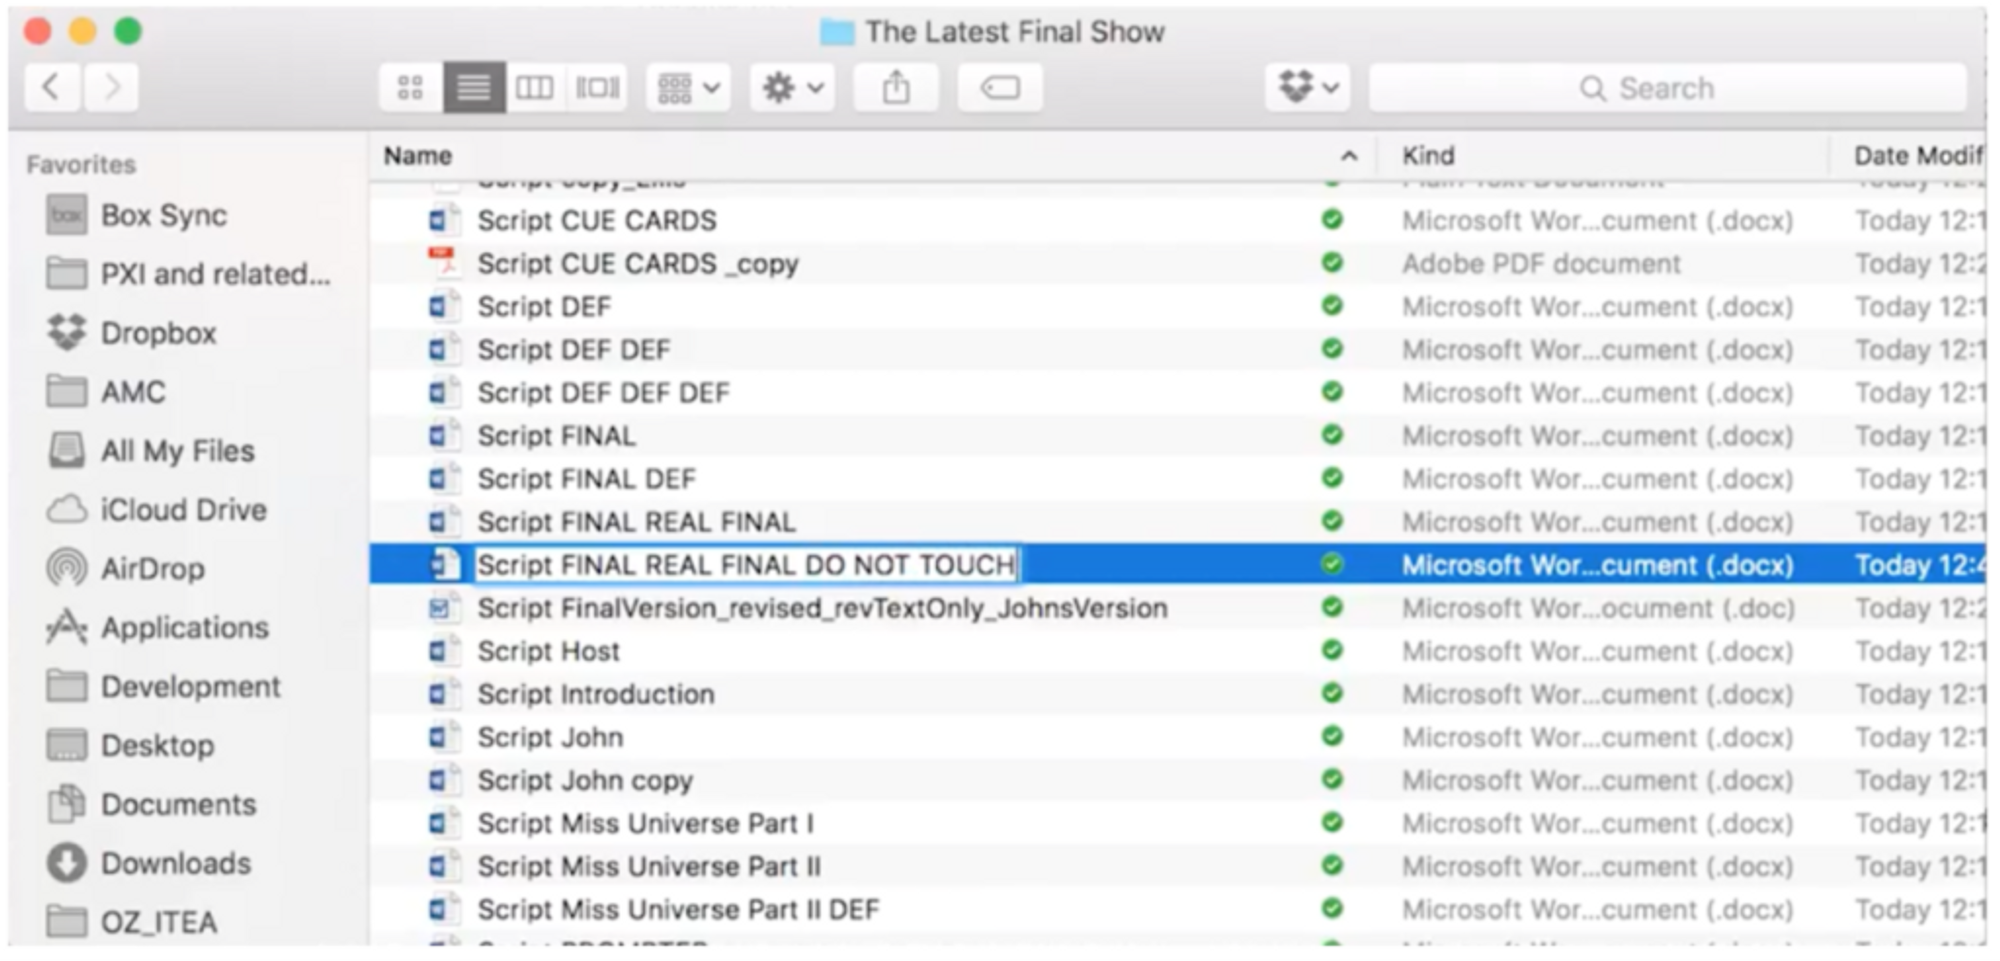Go back with the left chevron button
This screenshot has height=961, width=2000.
point(52,88)
